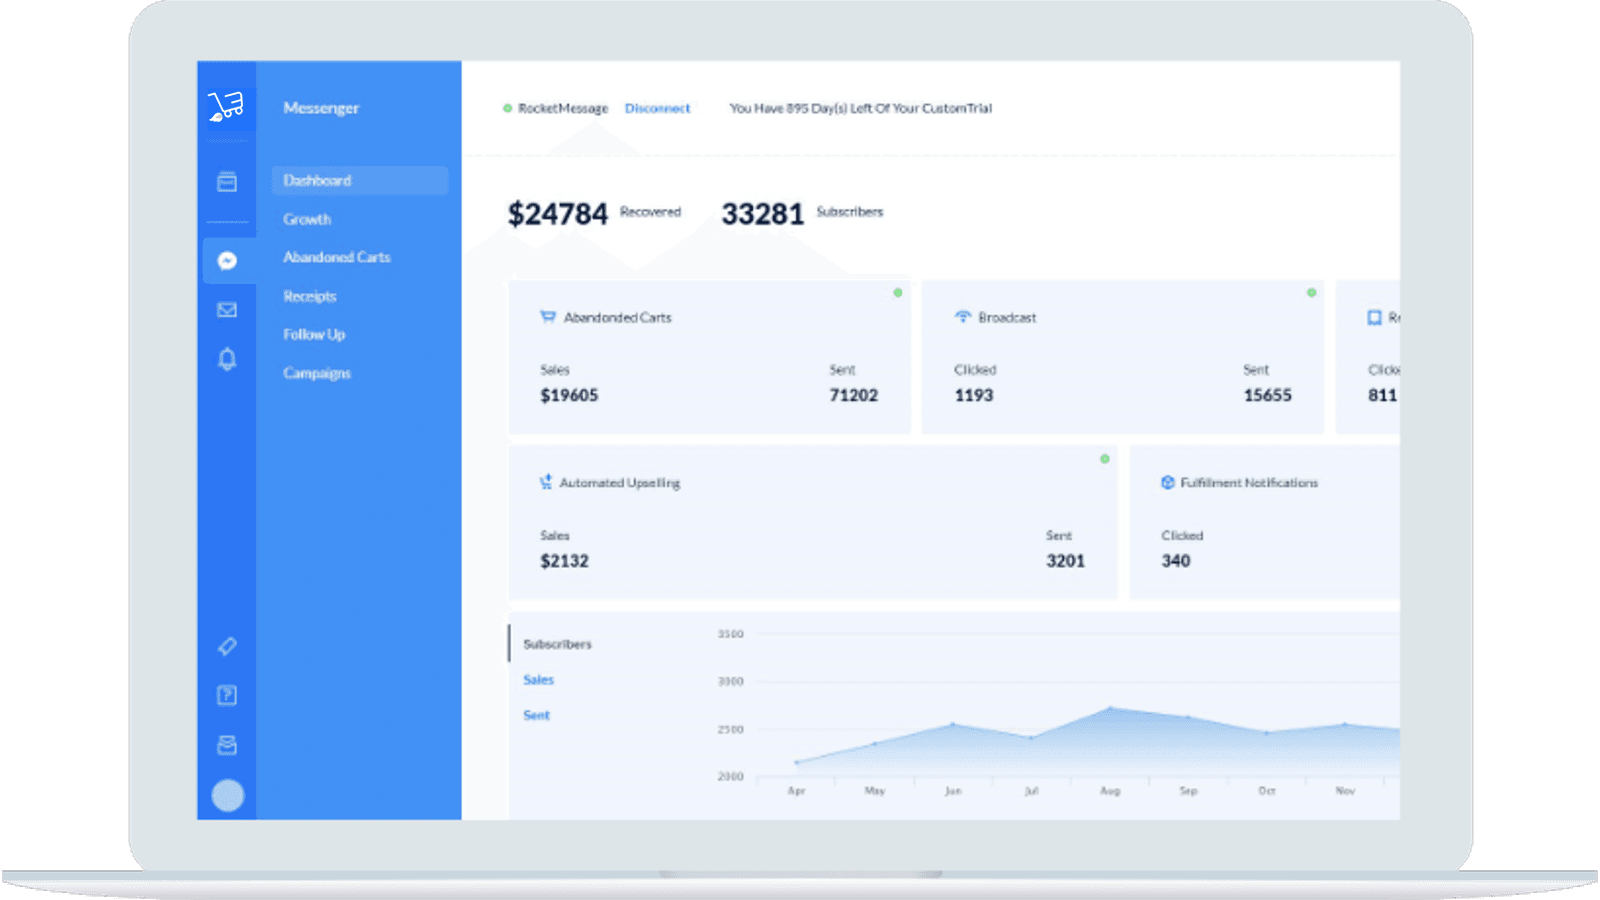Screen dimensions: 1600x900
Task: Open the Messenger chat bubble icon
Action: click(227, 261)
